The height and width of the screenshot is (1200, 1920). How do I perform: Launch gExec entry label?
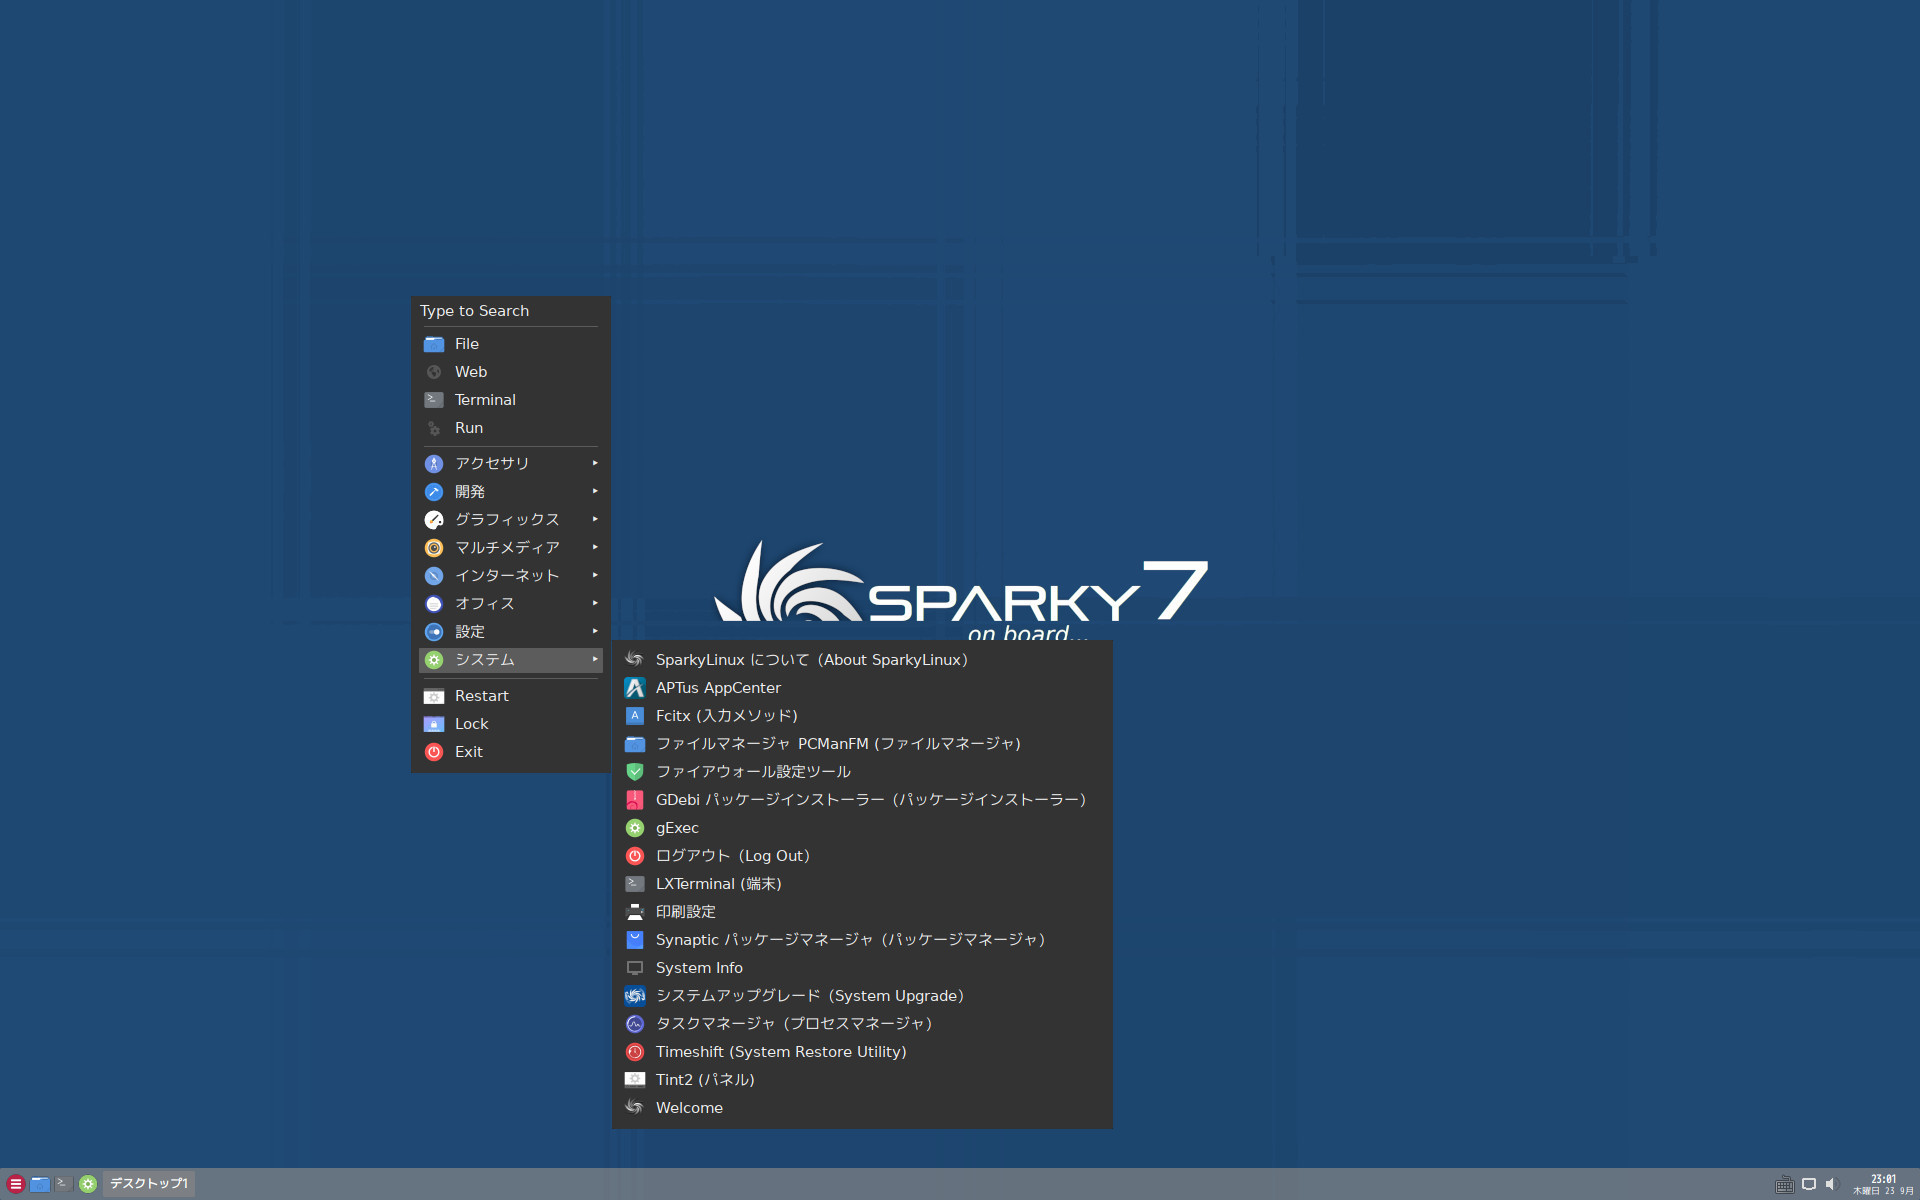(x=677, y=828)
